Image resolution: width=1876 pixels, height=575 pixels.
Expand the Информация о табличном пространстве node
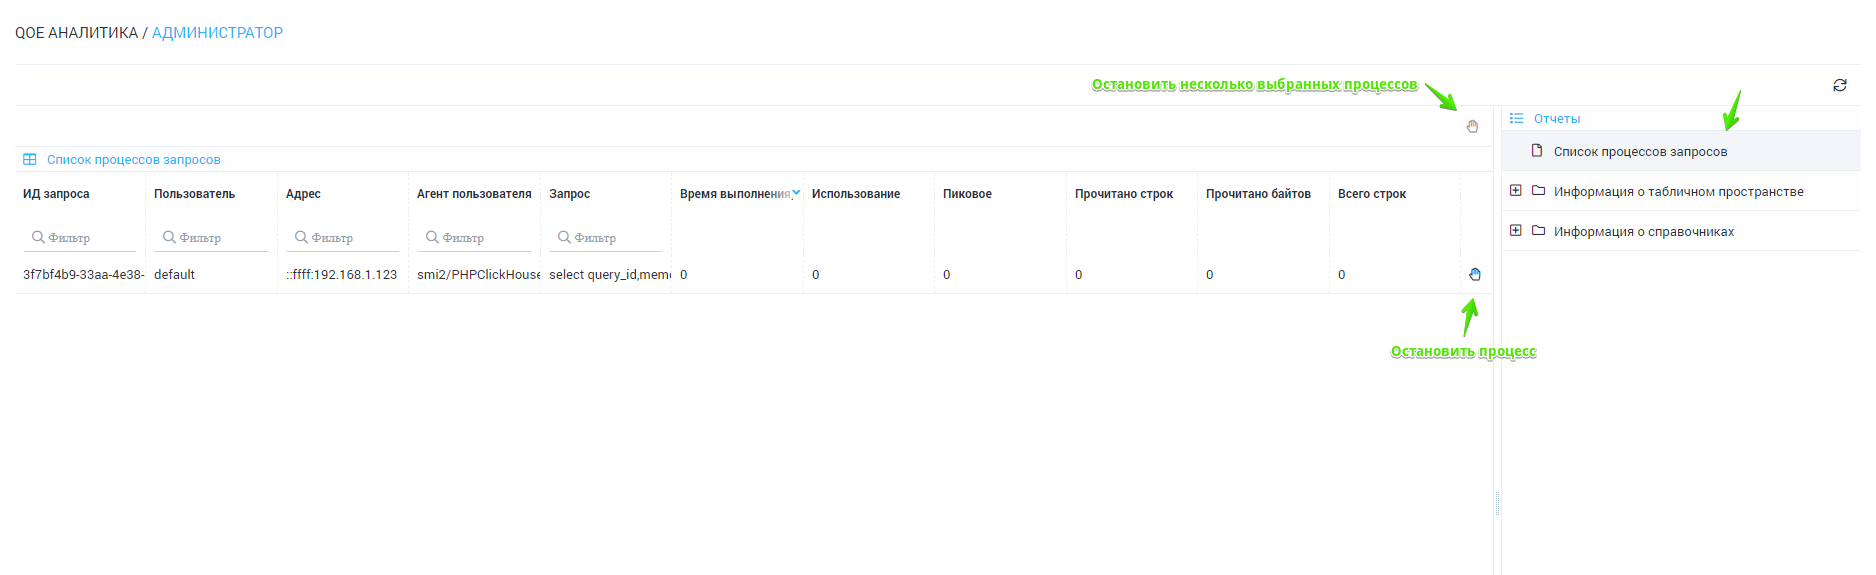1516,191
